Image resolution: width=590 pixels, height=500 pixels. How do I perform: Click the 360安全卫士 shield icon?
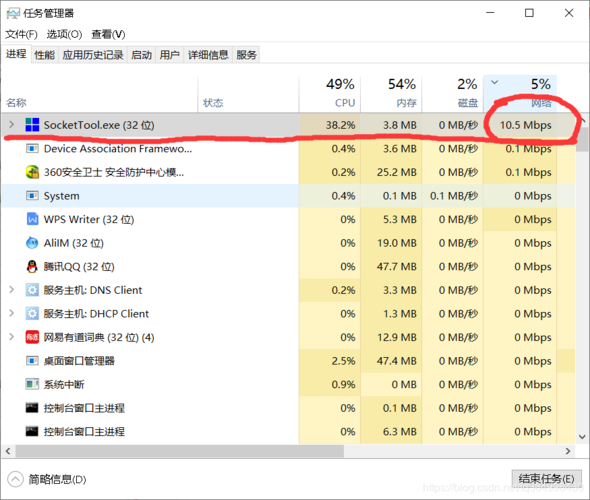tap(32, 172)
